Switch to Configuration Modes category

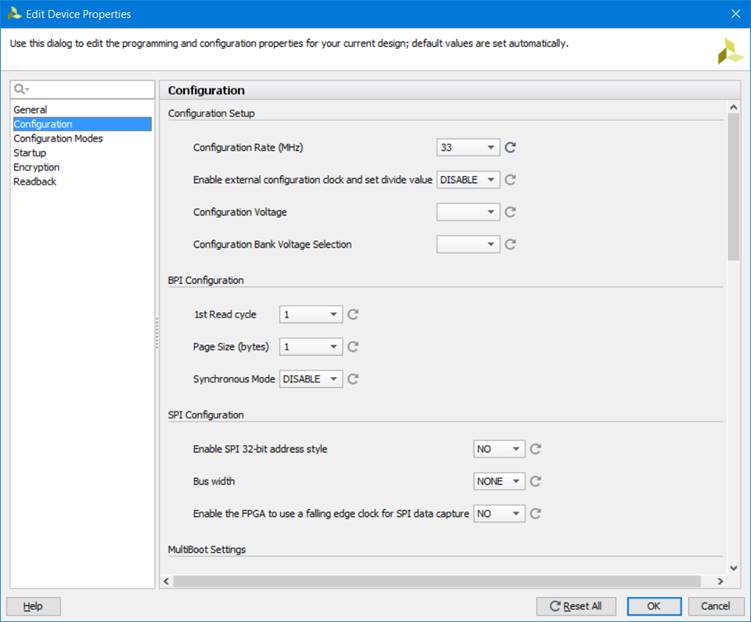58,139
